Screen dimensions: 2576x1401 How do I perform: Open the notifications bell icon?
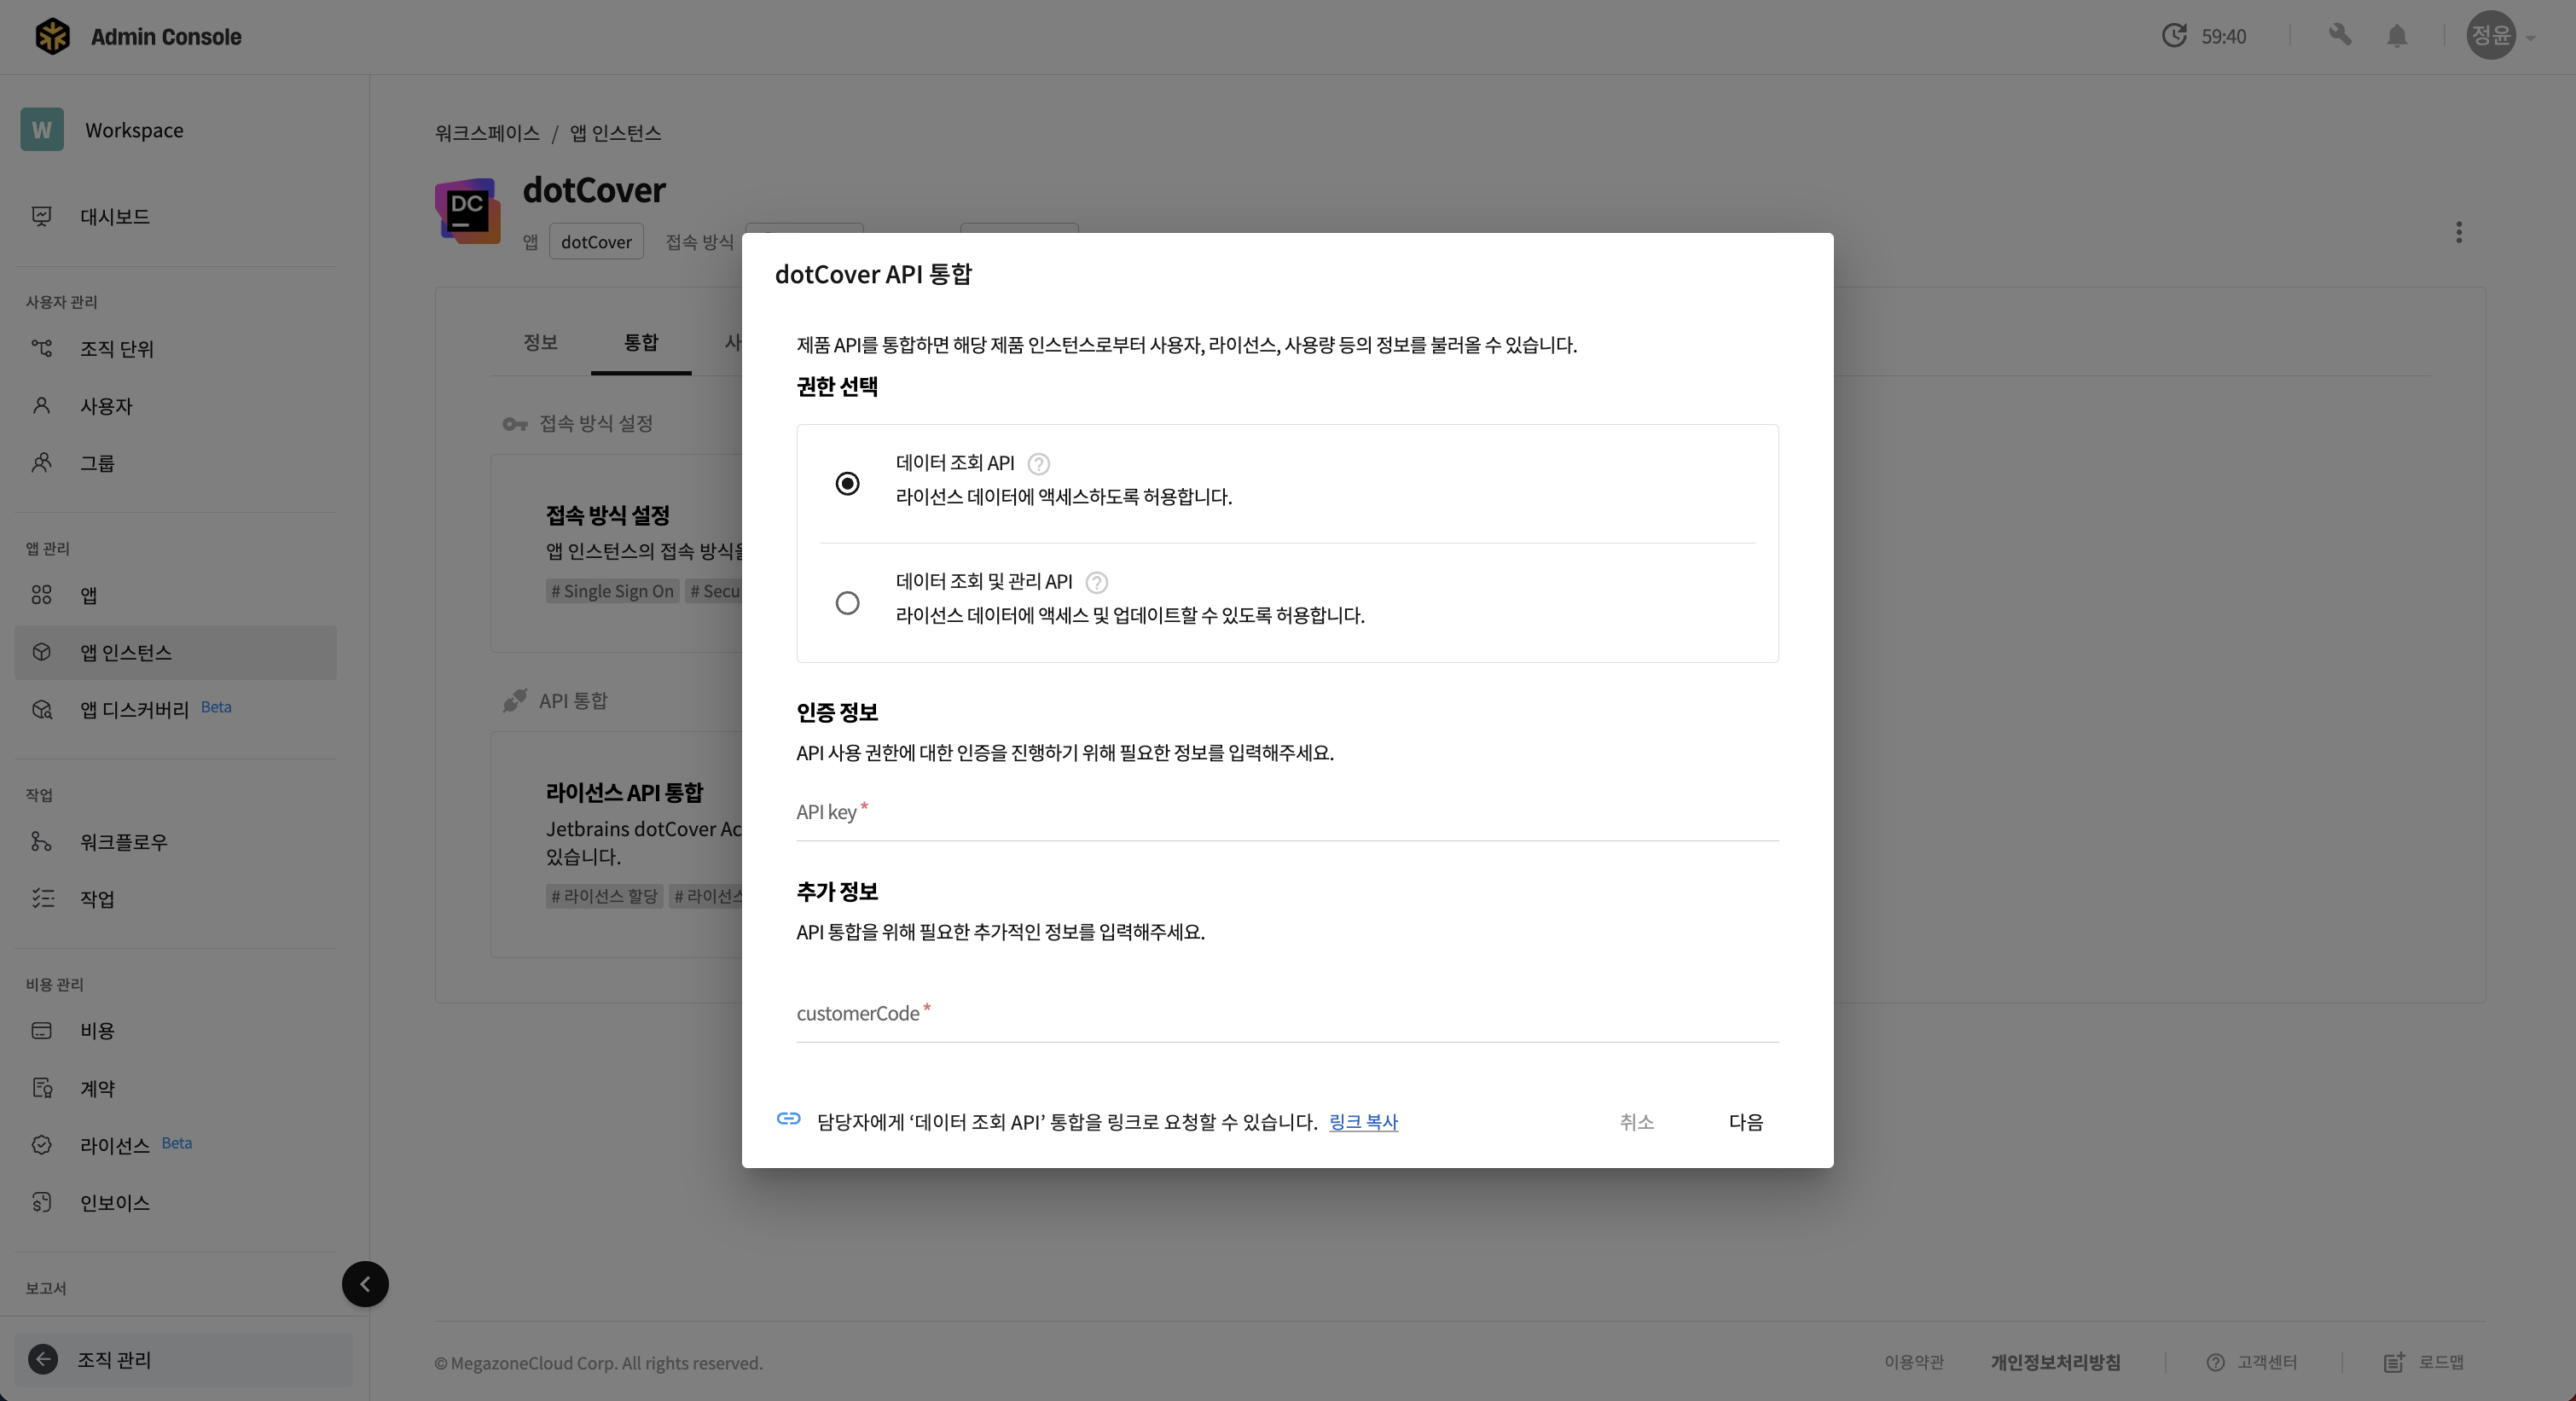click(2397, 36)
